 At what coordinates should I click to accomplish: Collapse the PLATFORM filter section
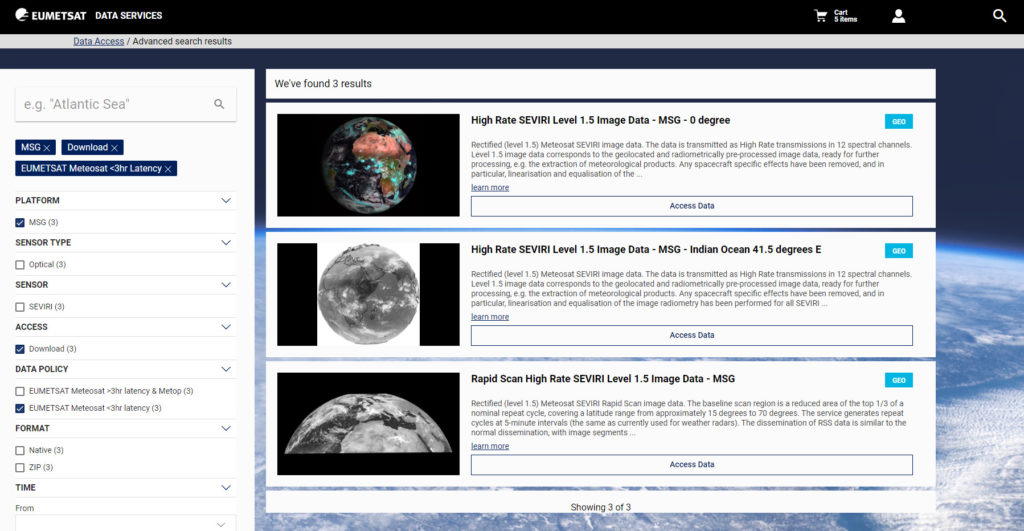tap(226, 201)
